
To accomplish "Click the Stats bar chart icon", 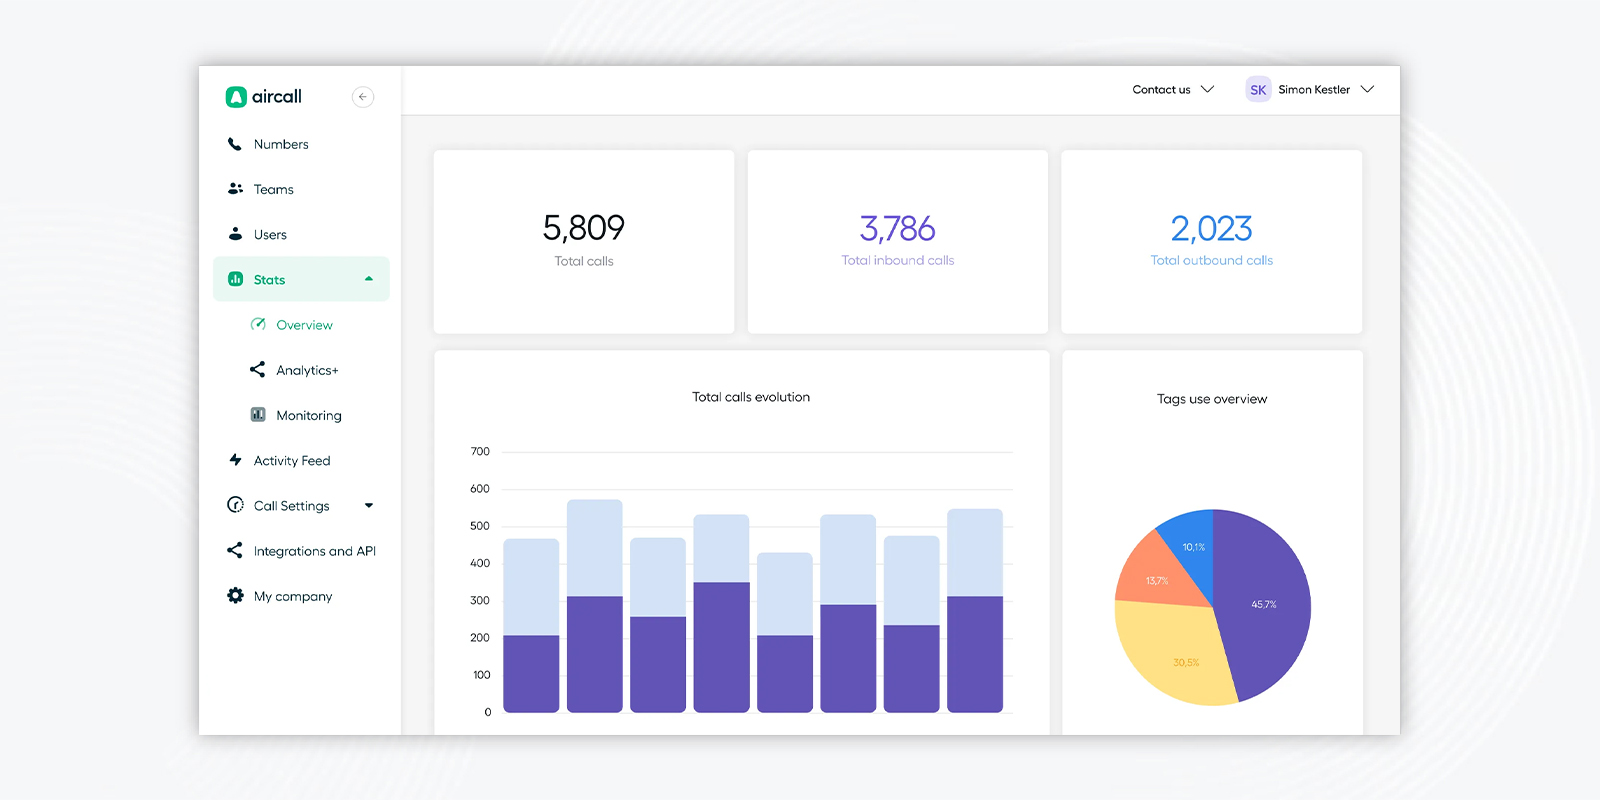I will 235,279.
